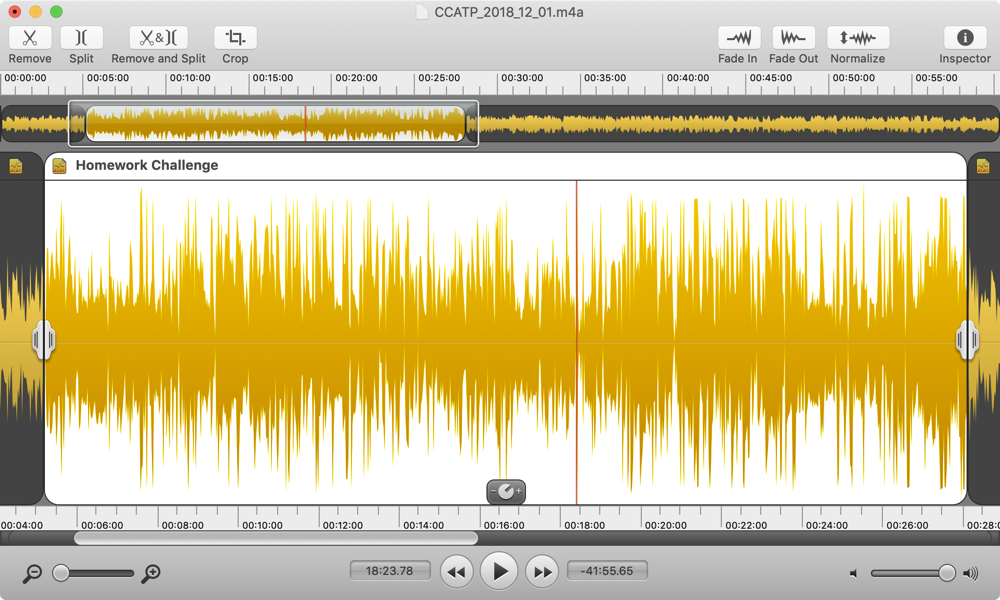The image size is (1000, 600).
Task: Zoom out using the magnifier minus icon
Action: (33, 573)
